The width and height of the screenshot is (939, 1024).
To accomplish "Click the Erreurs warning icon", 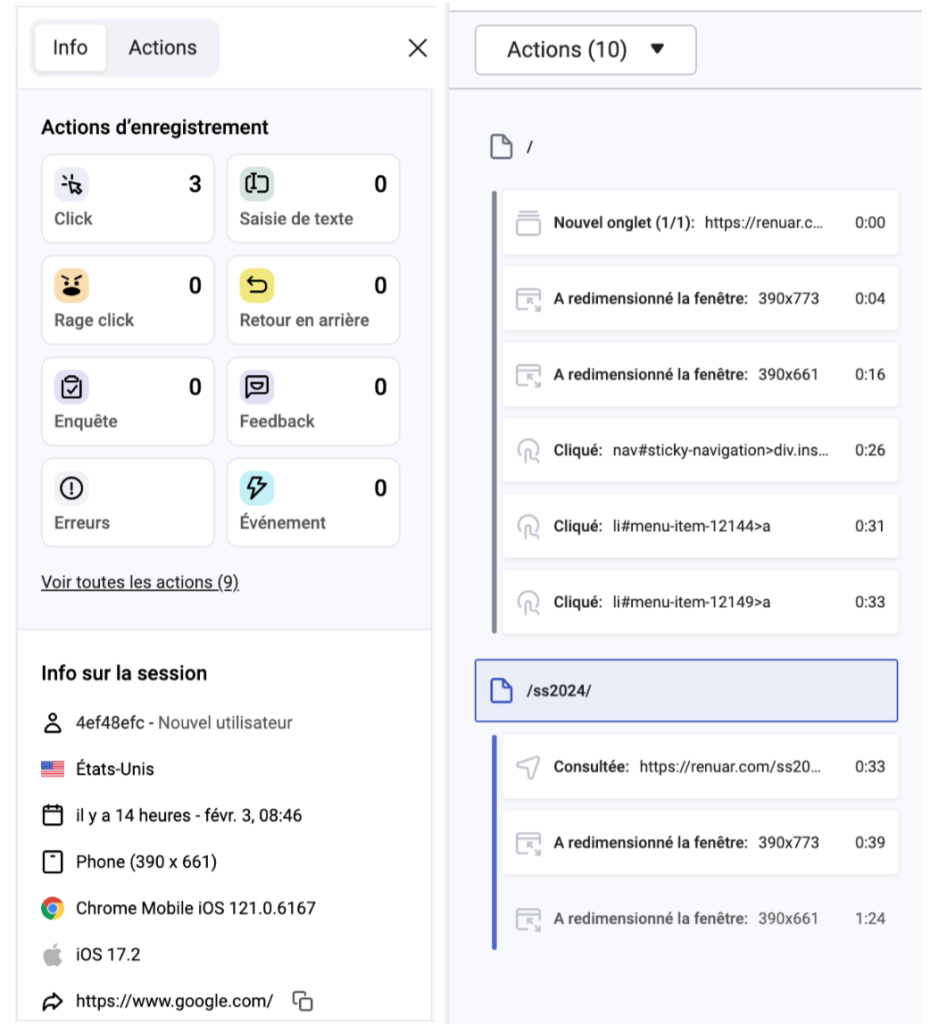I will (71, 488).
